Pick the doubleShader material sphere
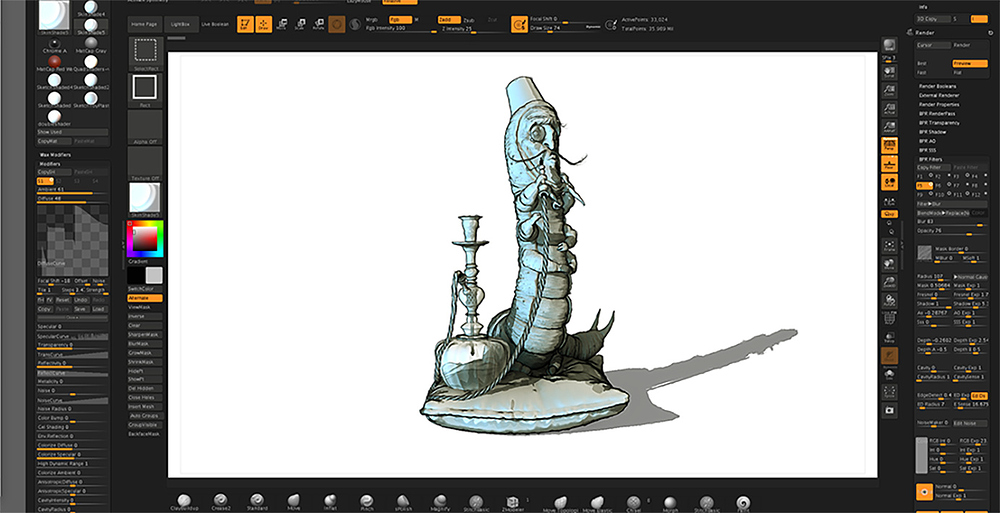Image resolution: width=1000 pixels, height=513 pixels. (x=54, y=117)
